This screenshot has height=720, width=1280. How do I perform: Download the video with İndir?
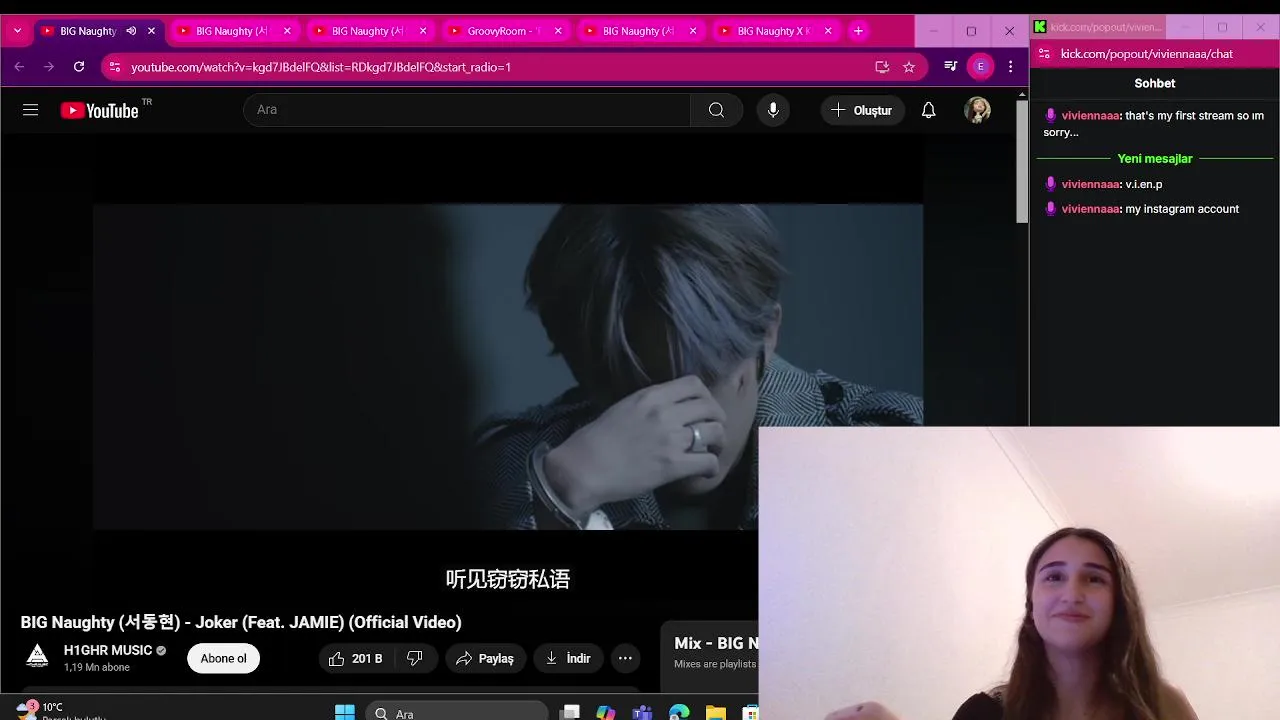(x=568, y=658)
